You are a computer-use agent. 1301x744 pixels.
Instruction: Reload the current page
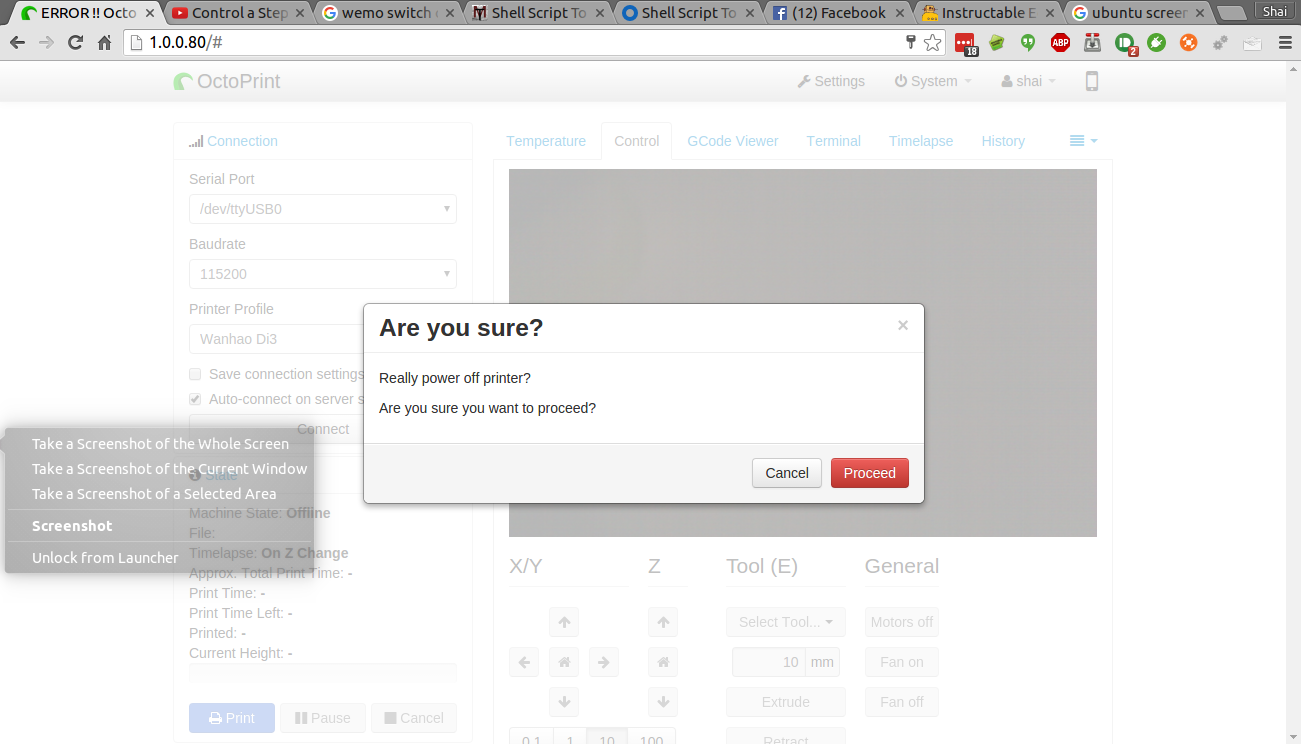75,42
